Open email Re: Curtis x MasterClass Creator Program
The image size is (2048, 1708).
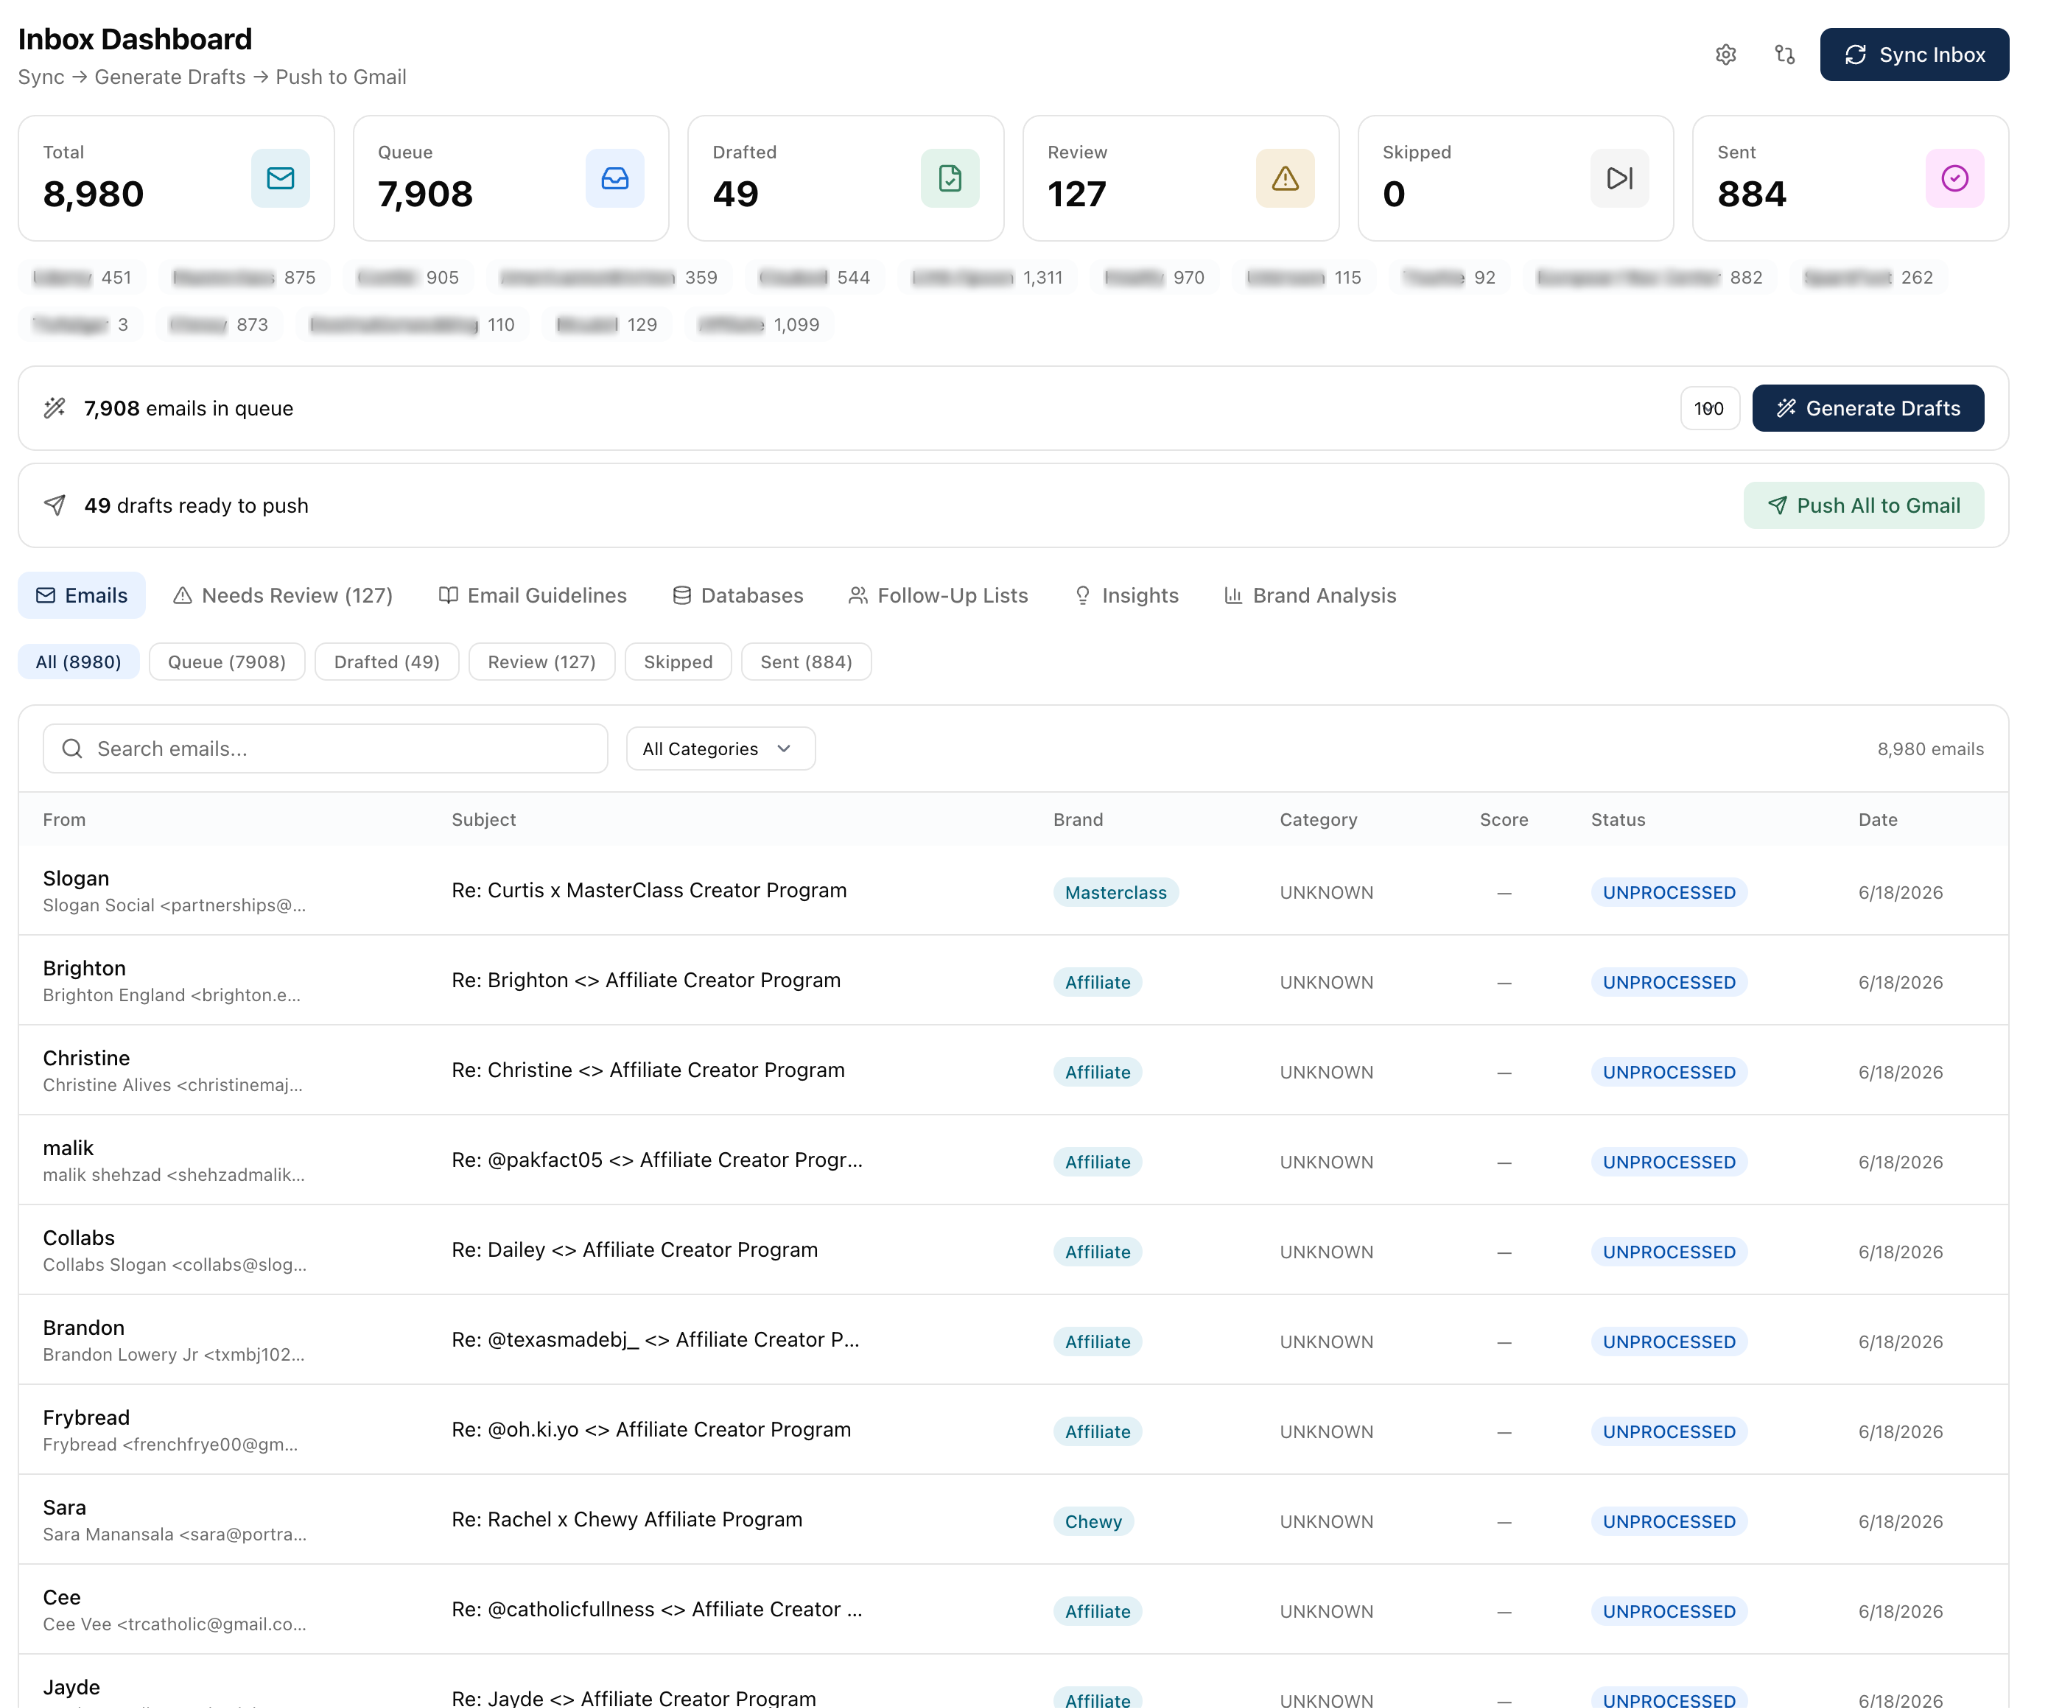(649, 890)
